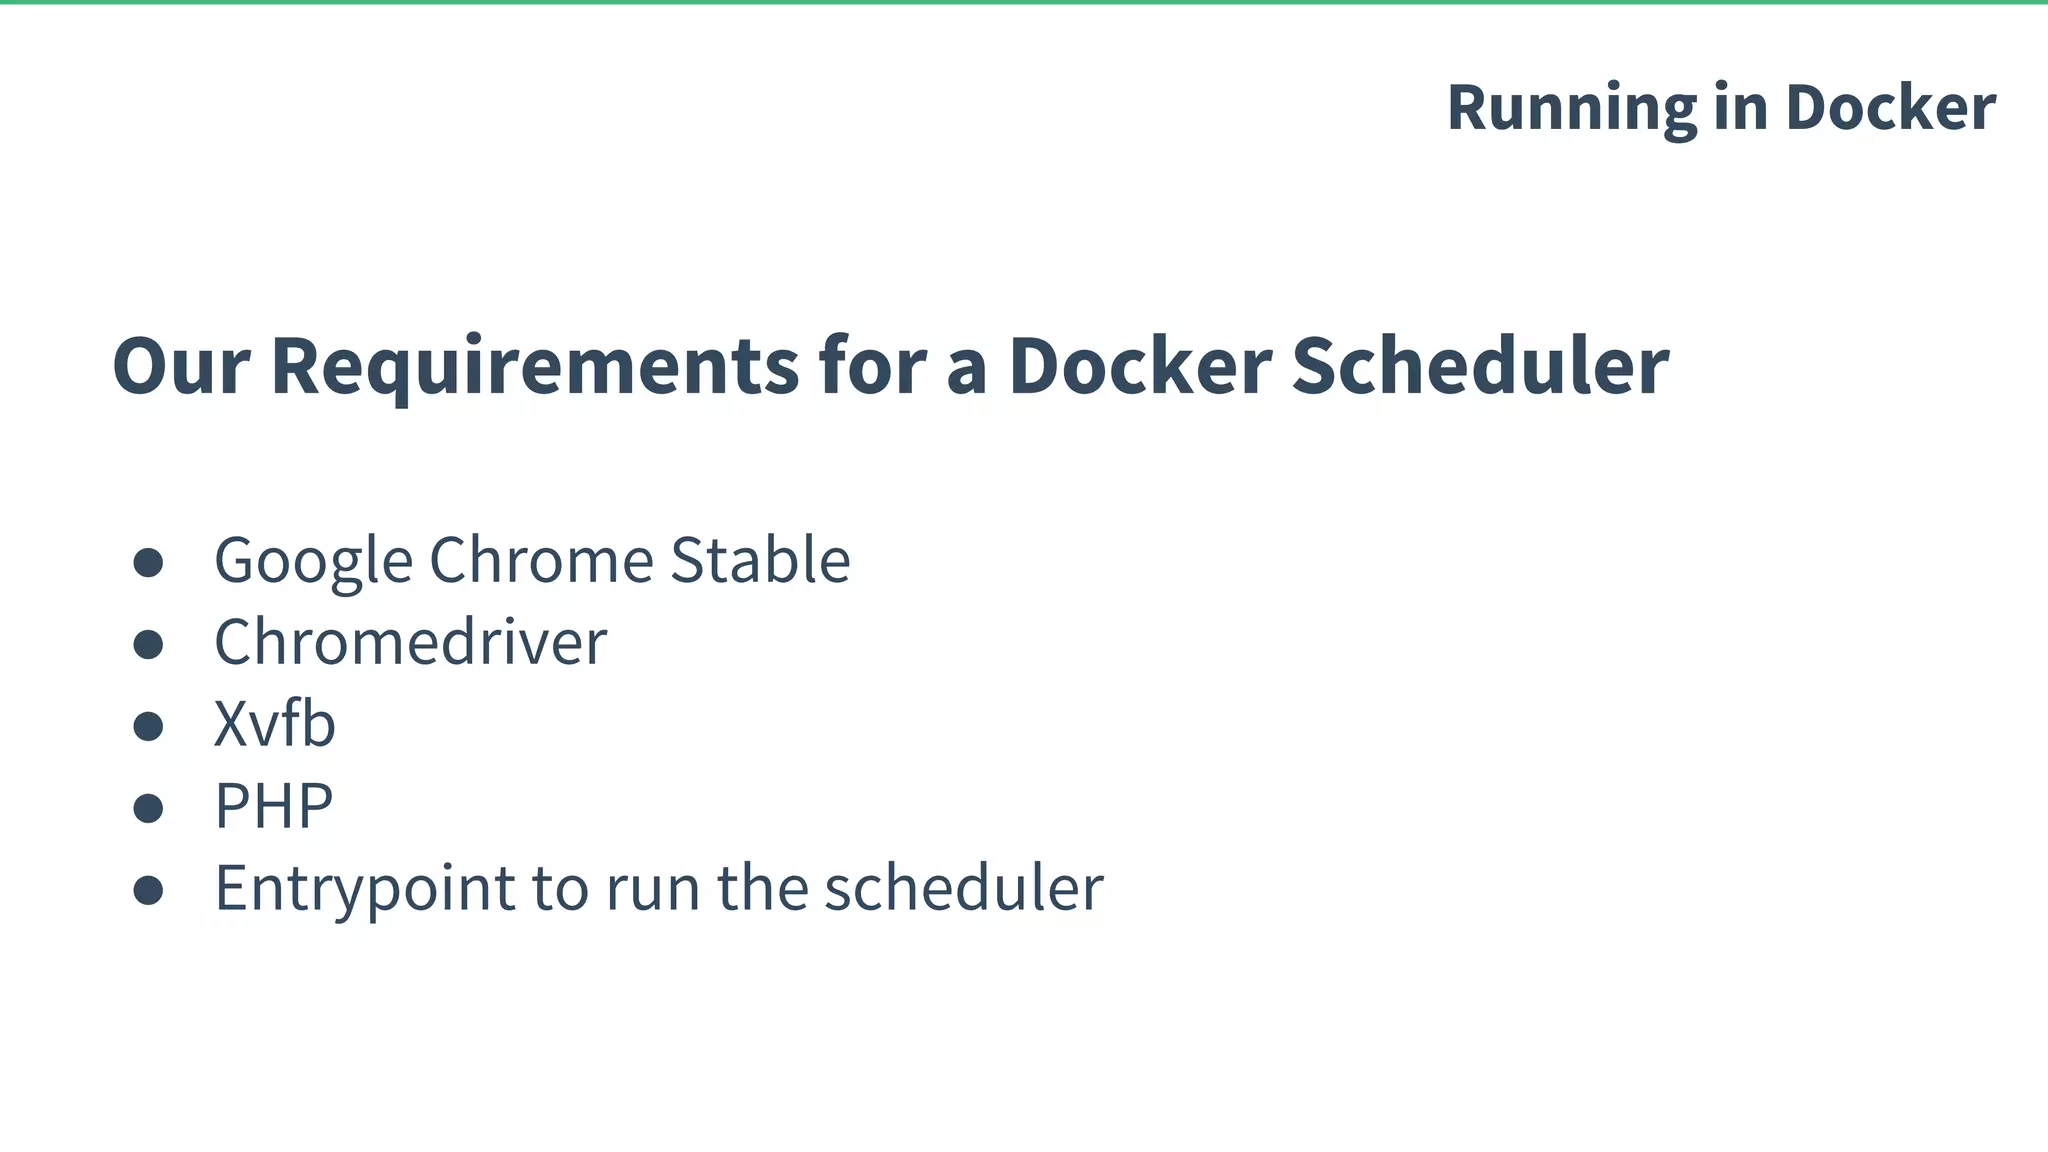This screenshot has width=2048, height=1152.
Task: Click "Entrypoint to run the scheduler" text
Action: 659,888
